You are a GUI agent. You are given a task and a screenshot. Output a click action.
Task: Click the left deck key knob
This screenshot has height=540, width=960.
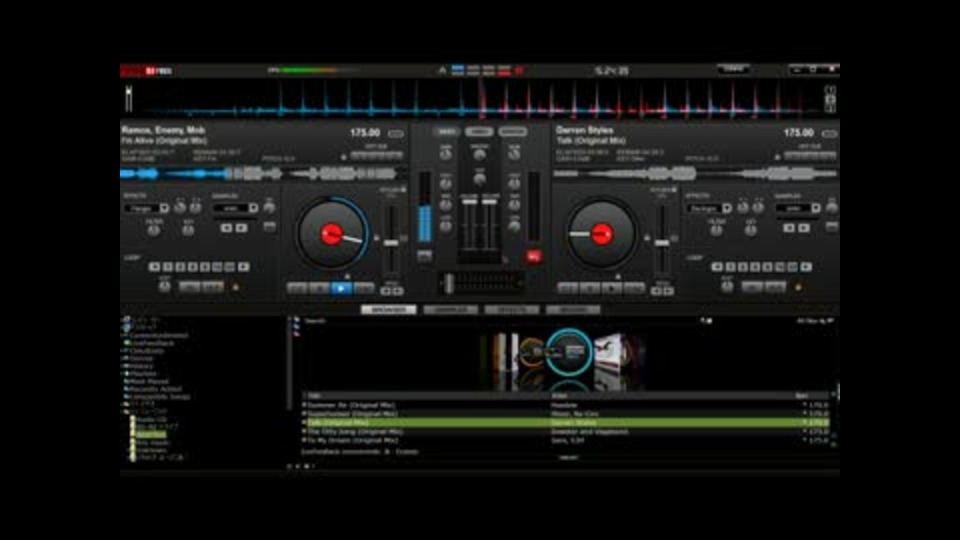pos(188,230)
